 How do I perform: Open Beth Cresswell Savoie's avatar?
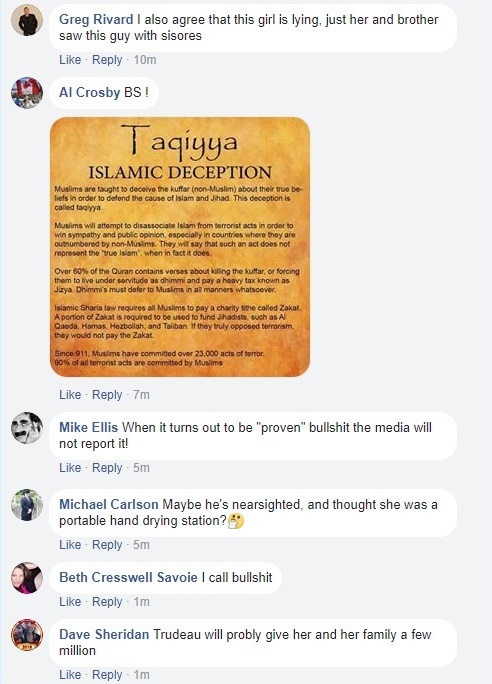27,578
